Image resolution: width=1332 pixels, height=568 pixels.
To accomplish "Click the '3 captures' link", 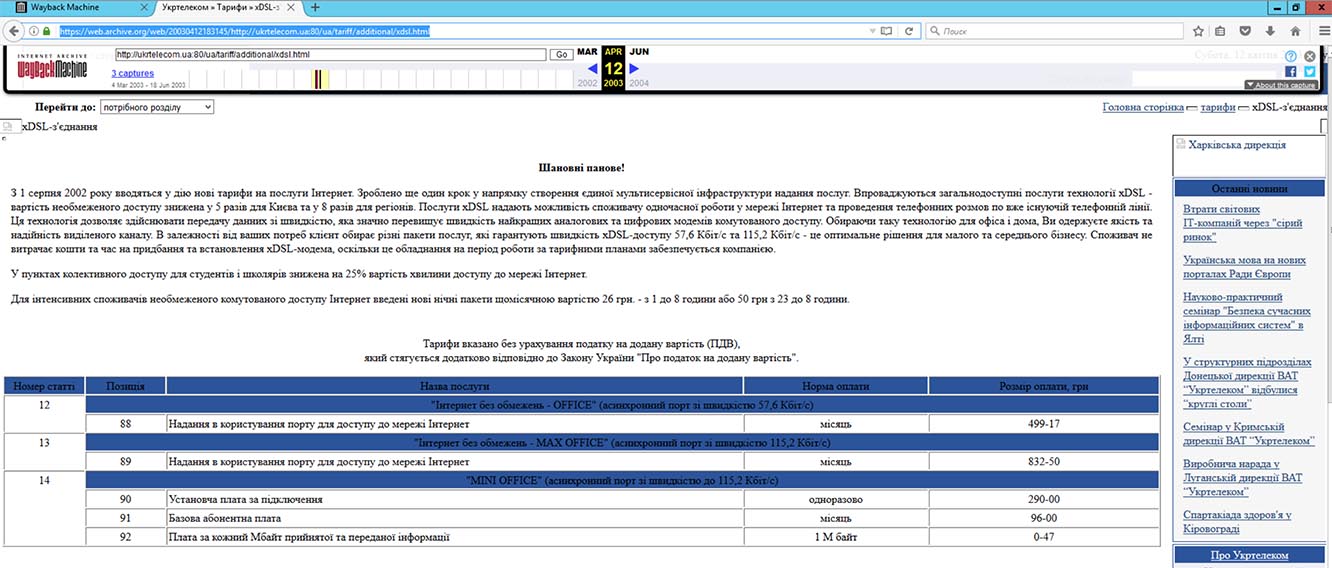I will [x=132, y=73].
